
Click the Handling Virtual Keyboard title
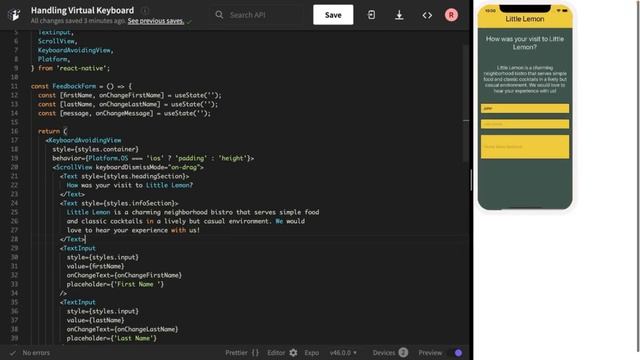82,10
